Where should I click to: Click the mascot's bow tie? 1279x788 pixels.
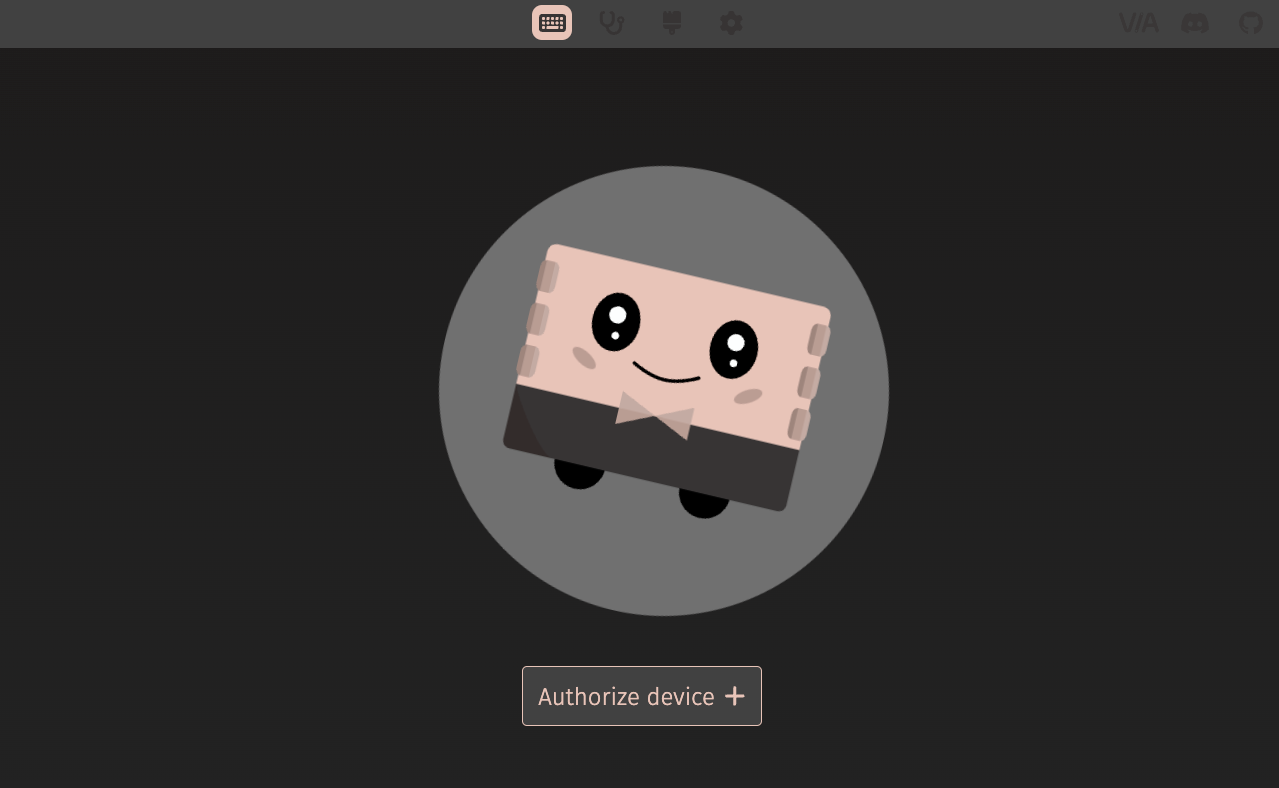(x=655, y=415)
